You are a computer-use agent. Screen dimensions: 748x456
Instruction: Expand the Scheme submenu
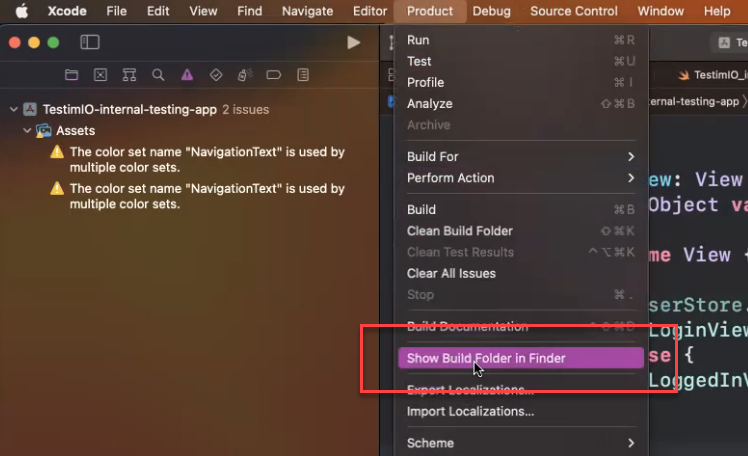tap(521, 443)
